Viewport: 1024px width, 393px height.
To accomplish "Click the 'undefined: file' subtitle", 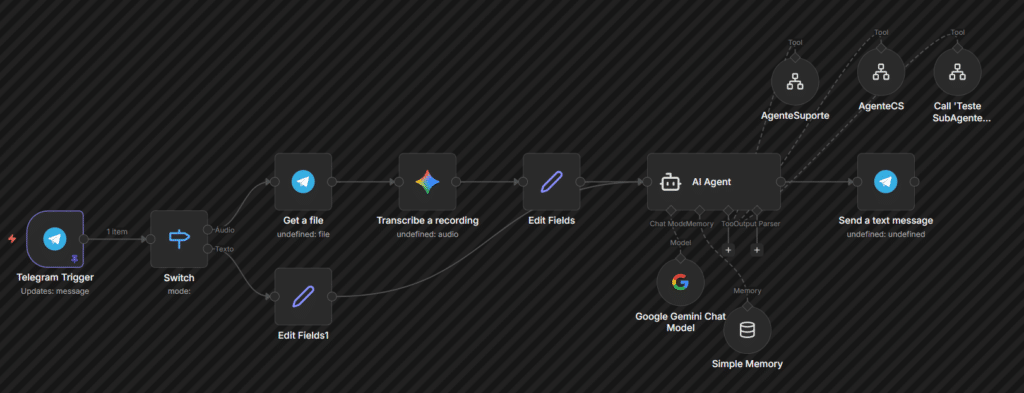I will [x=303, y=234].
